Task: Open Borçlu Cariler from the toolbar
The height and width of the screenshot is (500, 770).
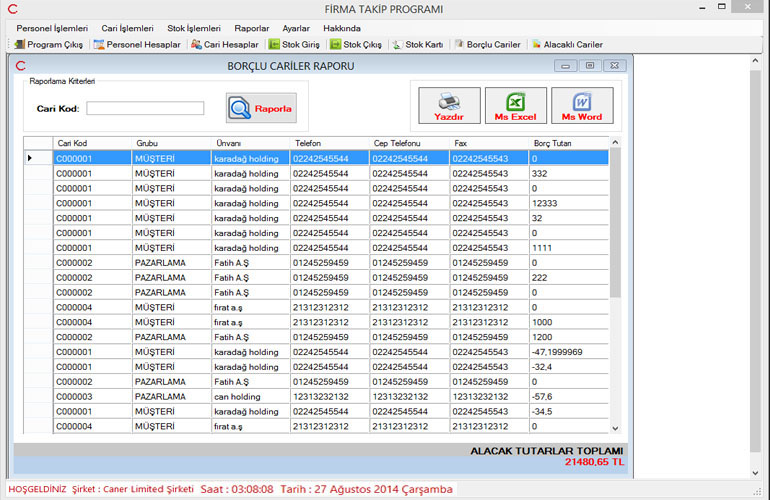Action: pos(487,45)
